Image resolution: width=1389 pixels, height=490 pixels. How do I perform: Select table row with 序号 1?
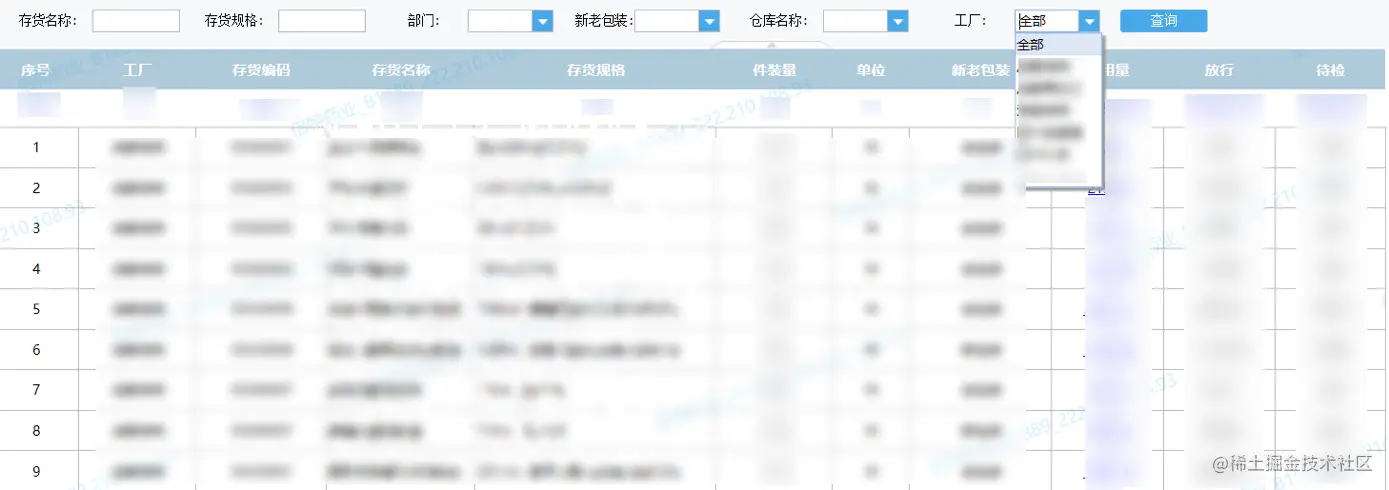[694, 148]
